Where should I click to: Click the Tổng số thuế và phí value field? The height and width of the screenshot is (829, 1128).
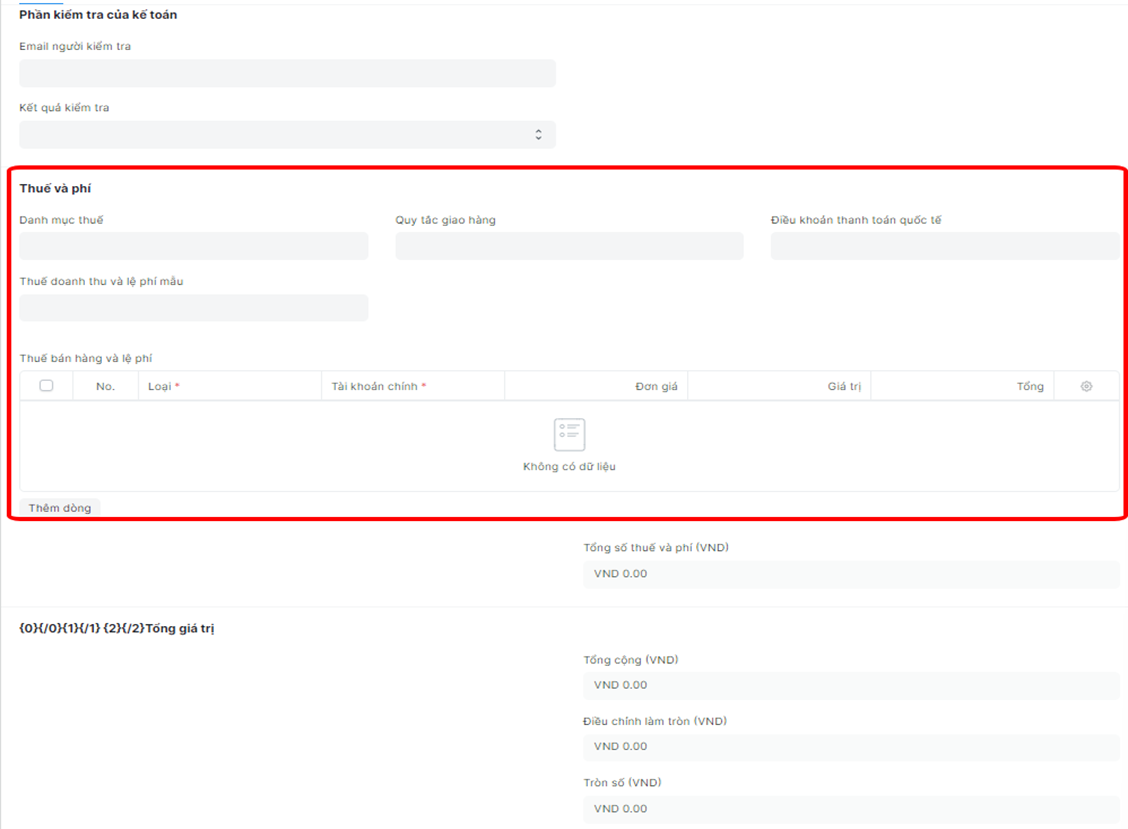click(850, 574)
